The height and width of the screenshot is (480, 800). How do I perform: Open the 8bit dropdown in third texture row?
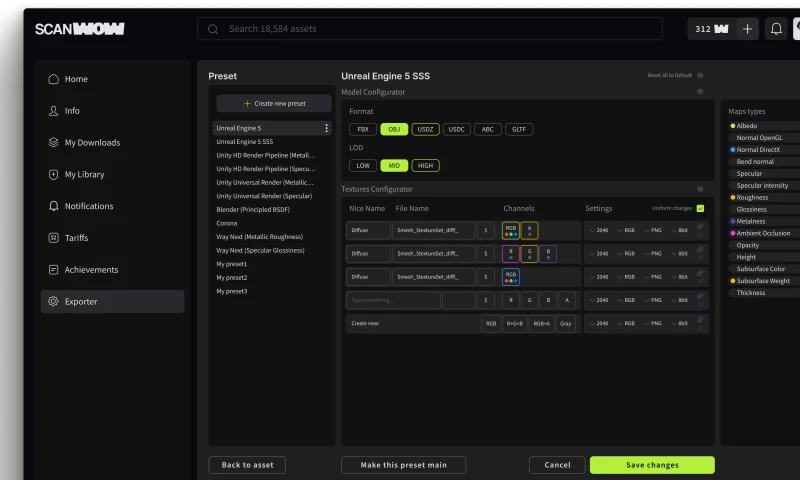click(680, 277)
